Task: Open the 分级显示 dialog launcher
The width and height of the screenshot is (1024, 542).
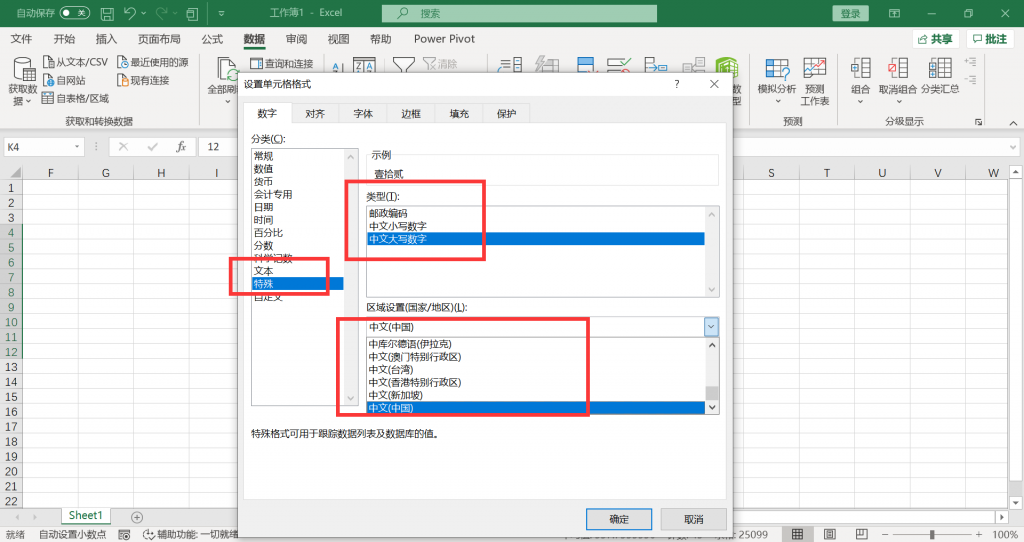Action: [978, 122]
